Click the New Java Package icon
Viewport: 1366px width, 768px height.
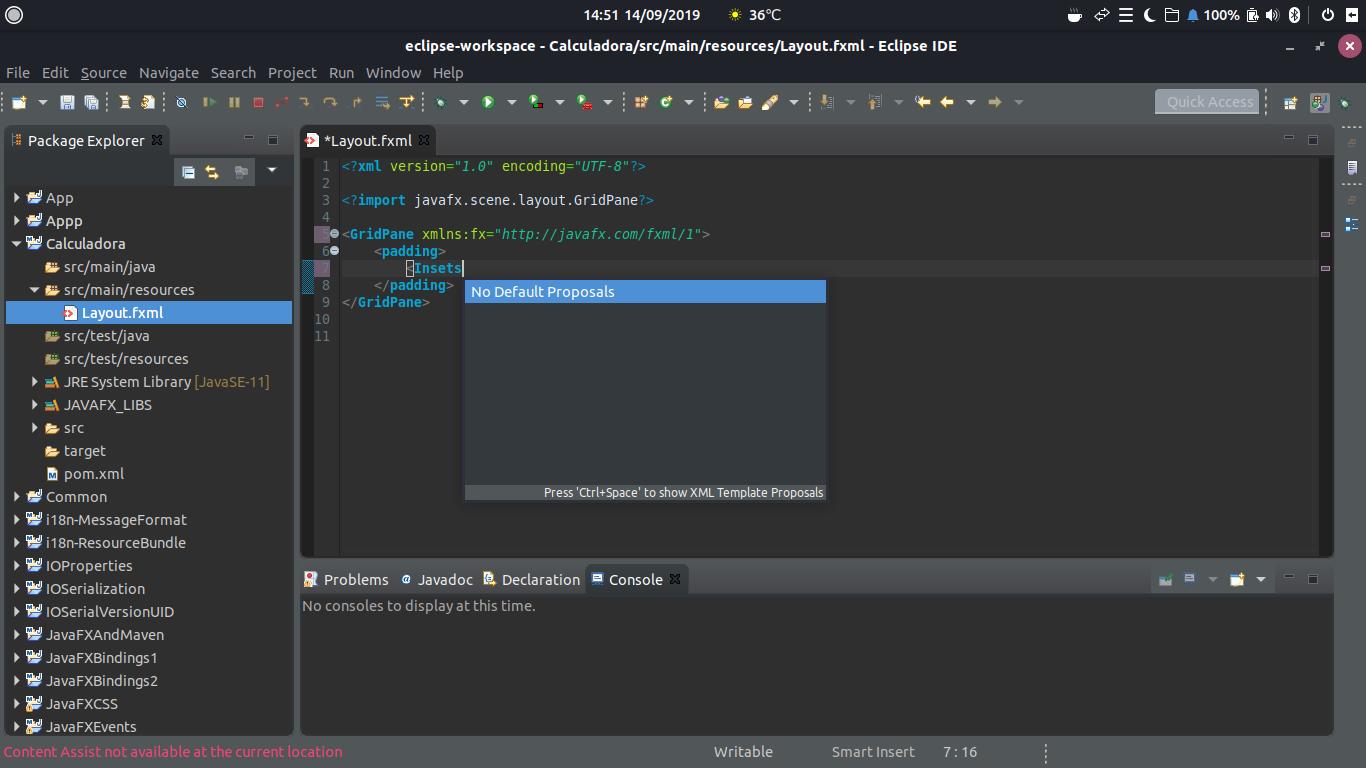point(641,102)
